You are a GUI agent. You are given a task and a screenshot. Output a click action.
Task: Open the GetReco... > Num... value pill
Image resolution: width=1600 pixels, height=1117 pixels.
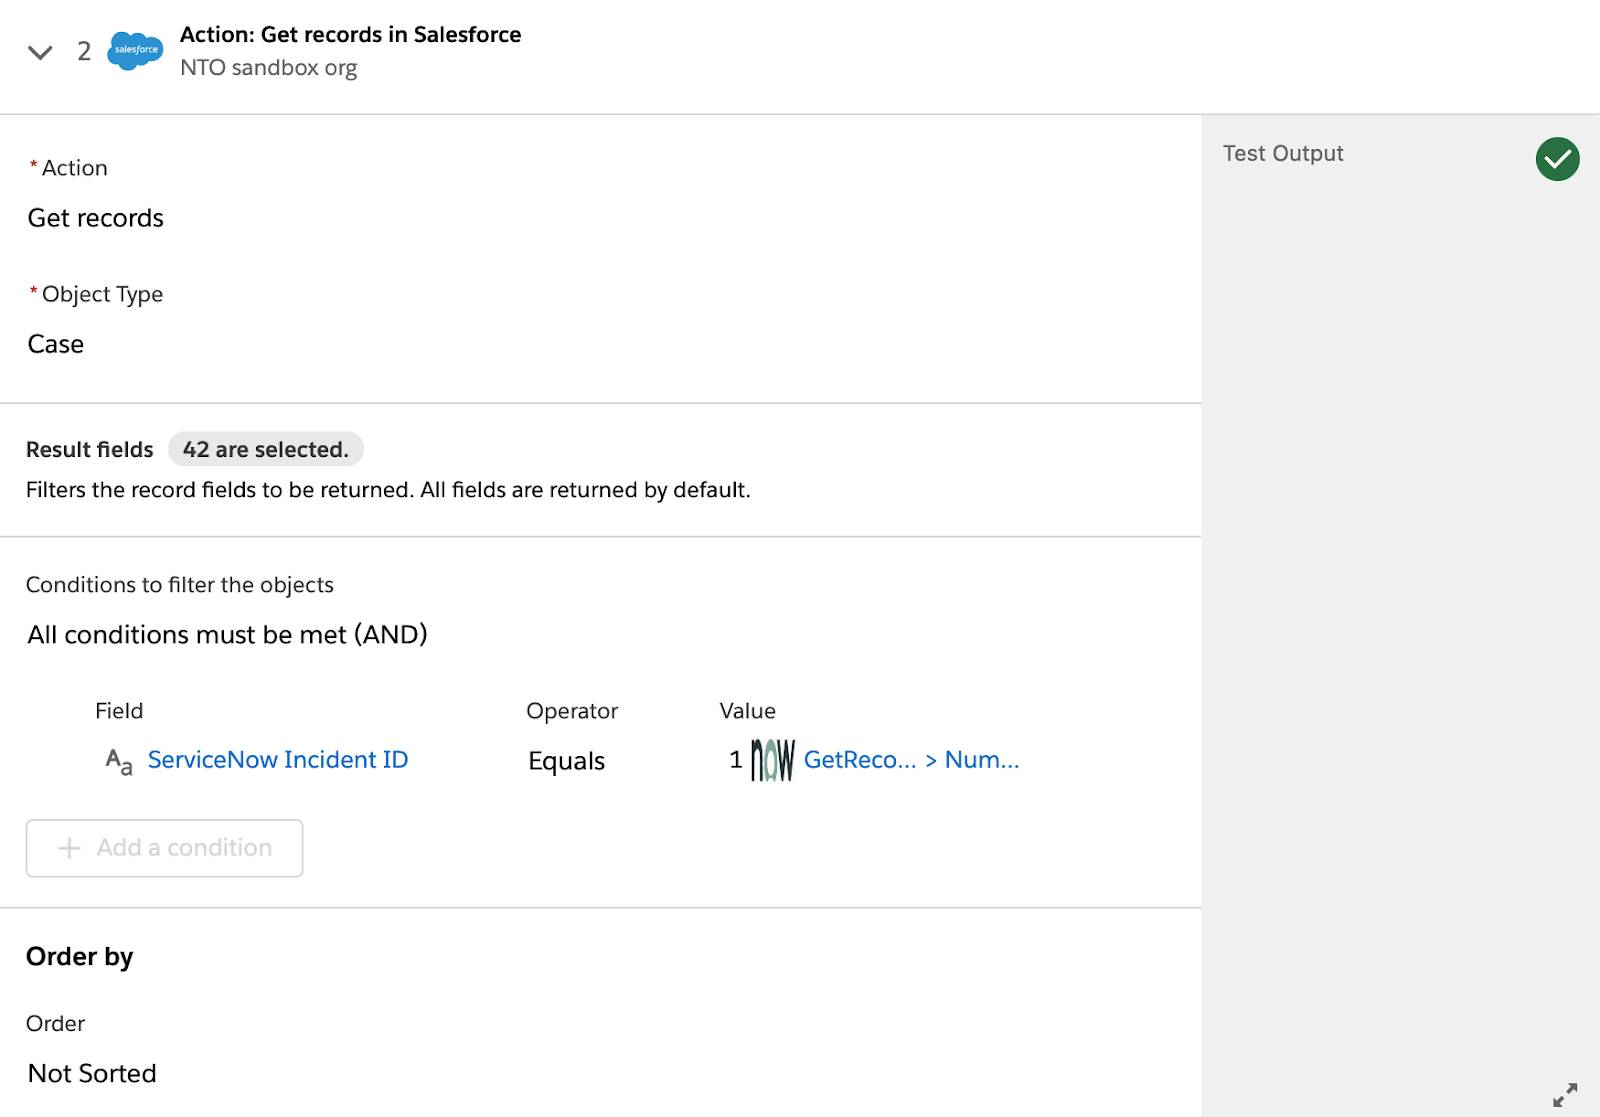(x=911, y=760)
